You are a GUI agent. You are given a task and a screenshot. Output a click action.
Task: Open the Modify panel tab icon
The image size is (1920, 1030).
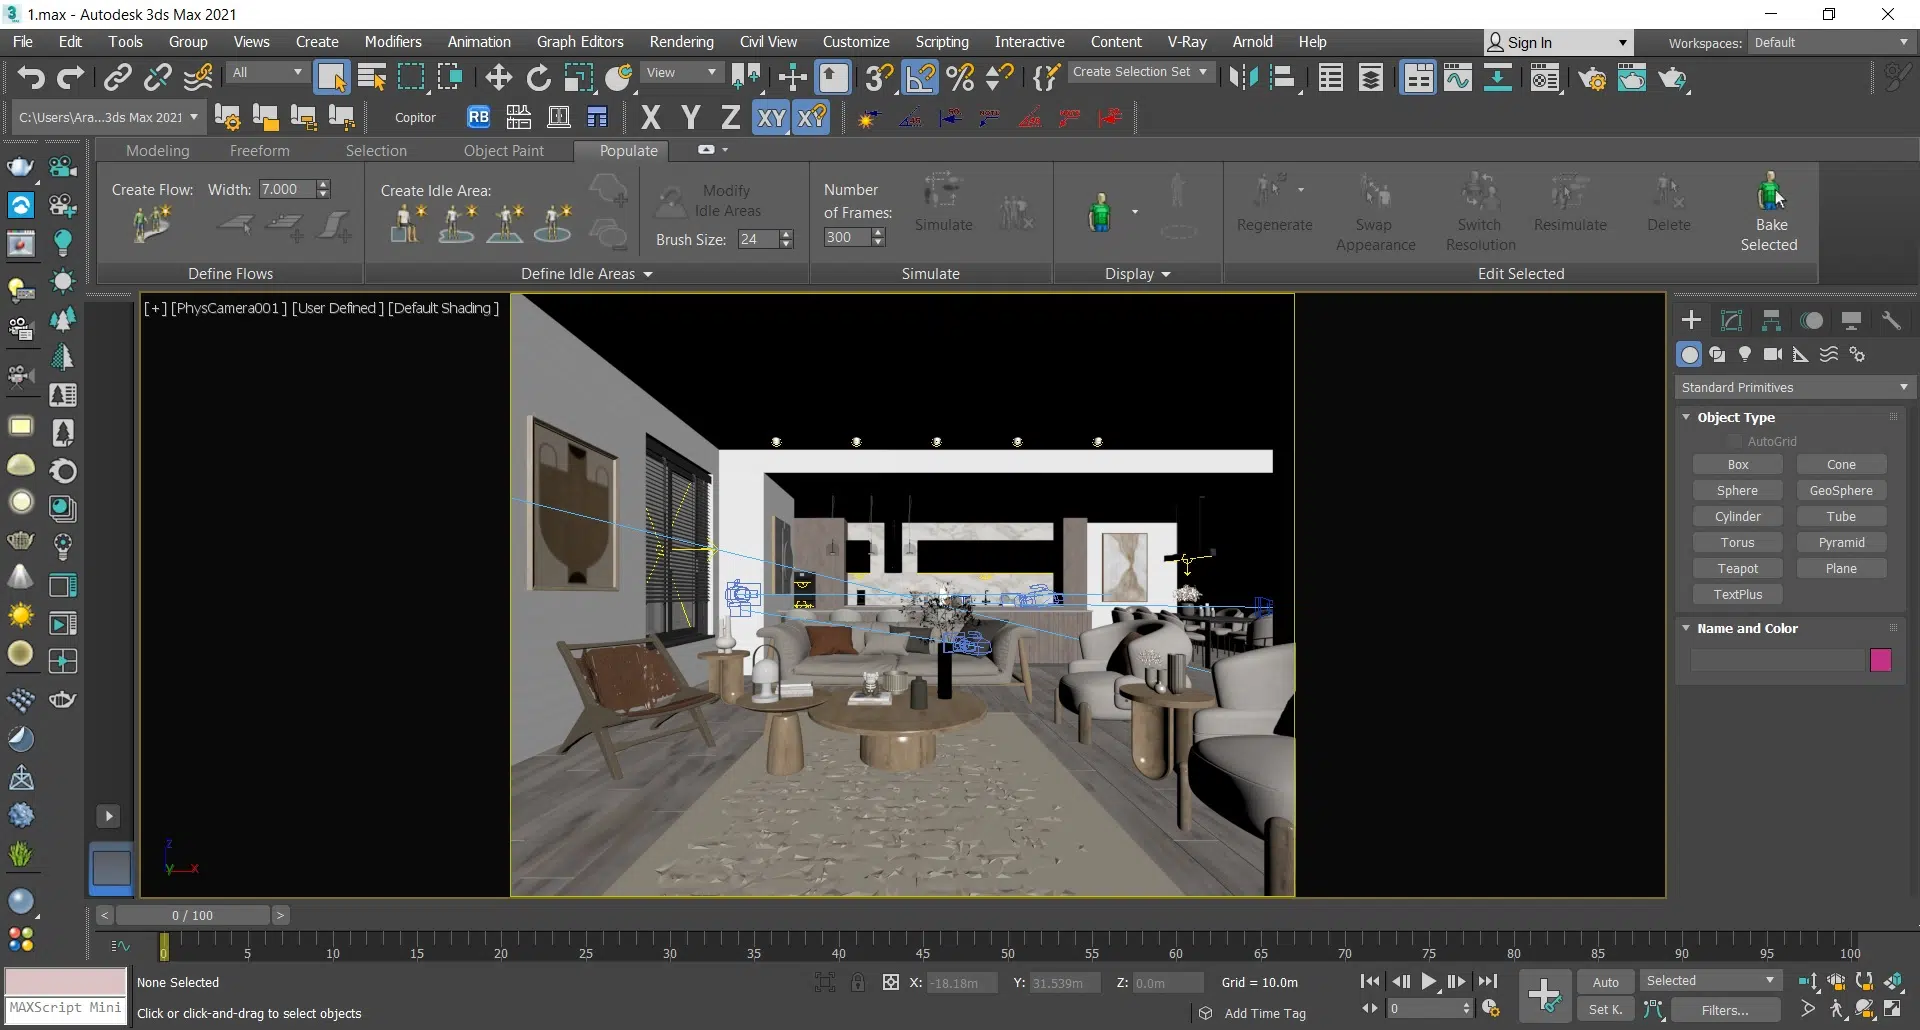pyautogui.click(x=1731, y=321)
